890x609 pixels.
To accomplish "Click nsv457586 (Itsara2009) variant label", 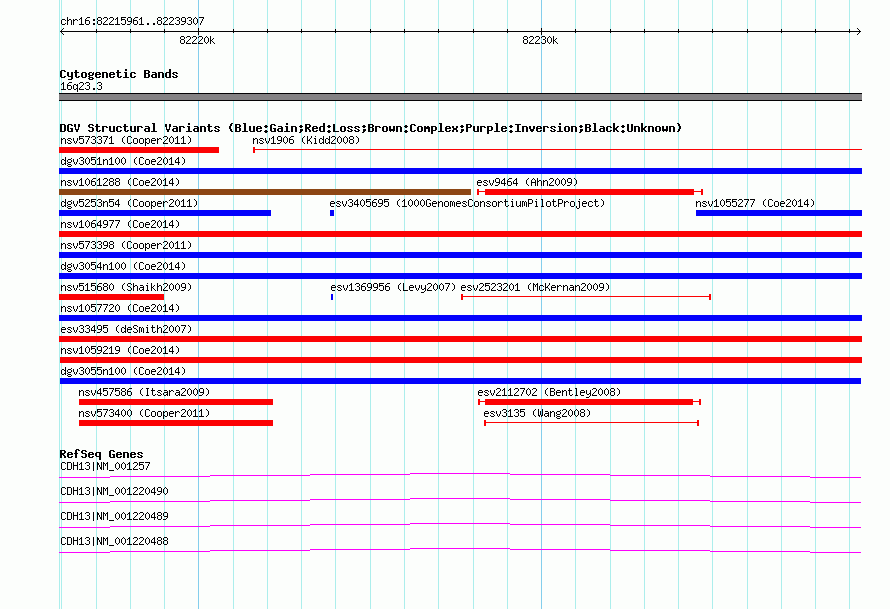I will pyautogui.click(x=144, y=392).
